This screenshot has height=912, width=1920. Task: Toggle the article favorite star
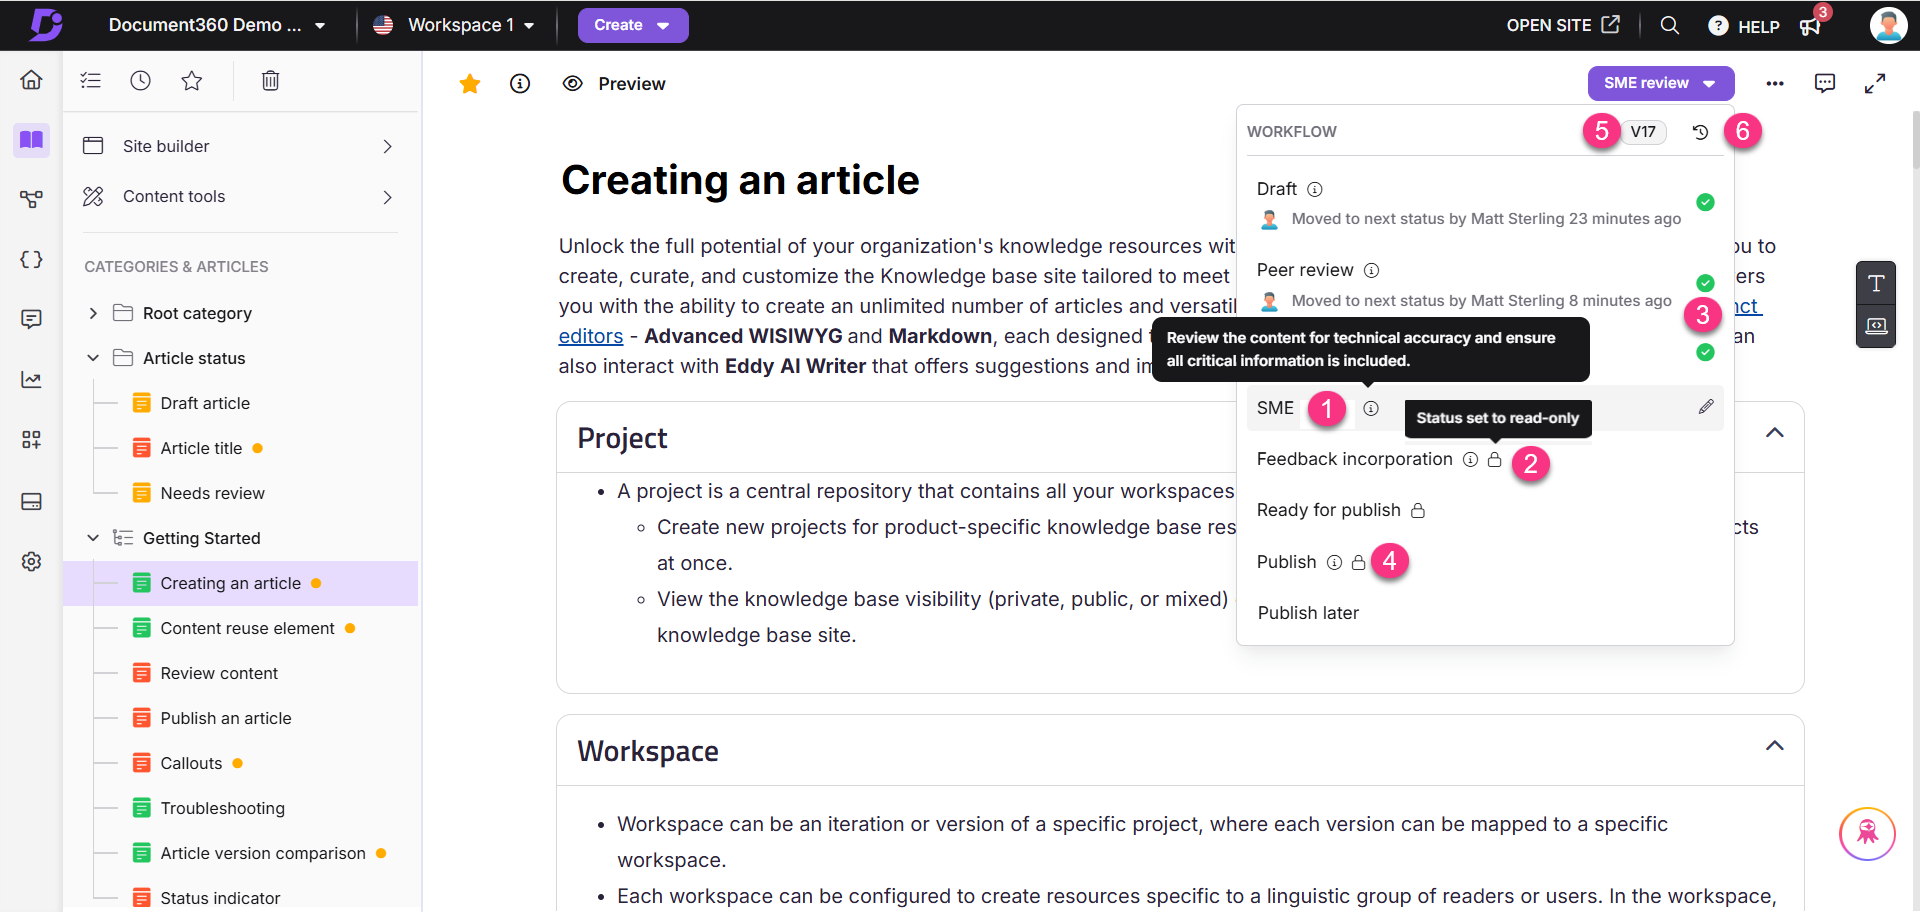pos(469,84)
